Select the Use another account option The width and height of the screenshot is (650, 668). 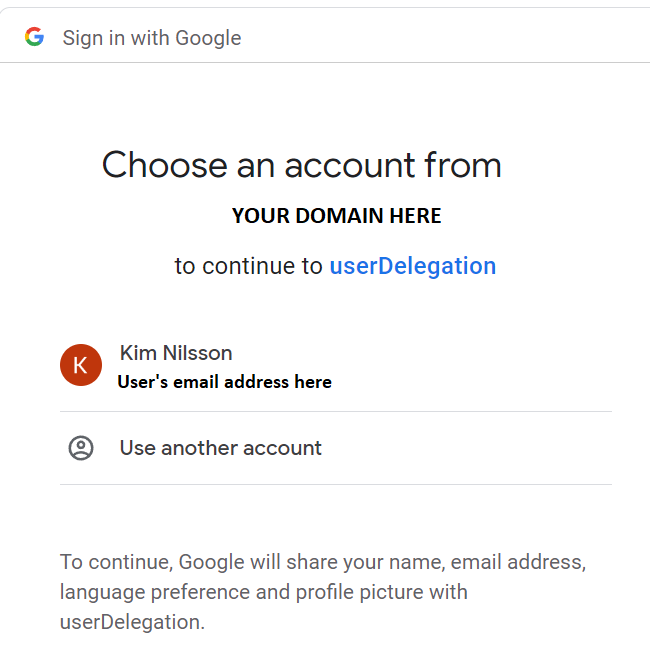click(336, 448)
